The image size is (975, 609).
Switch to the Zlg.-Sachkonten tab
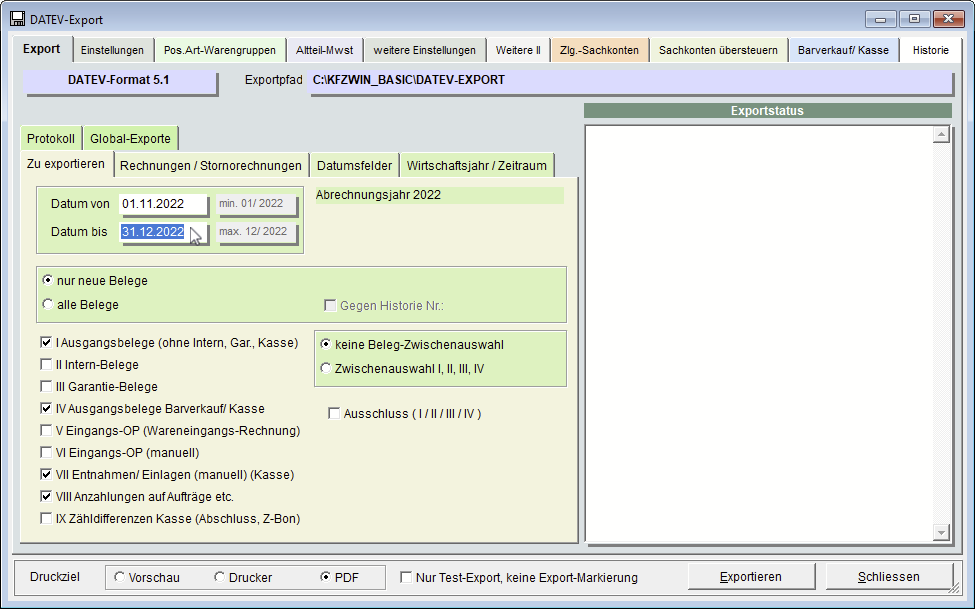[599, 50]
